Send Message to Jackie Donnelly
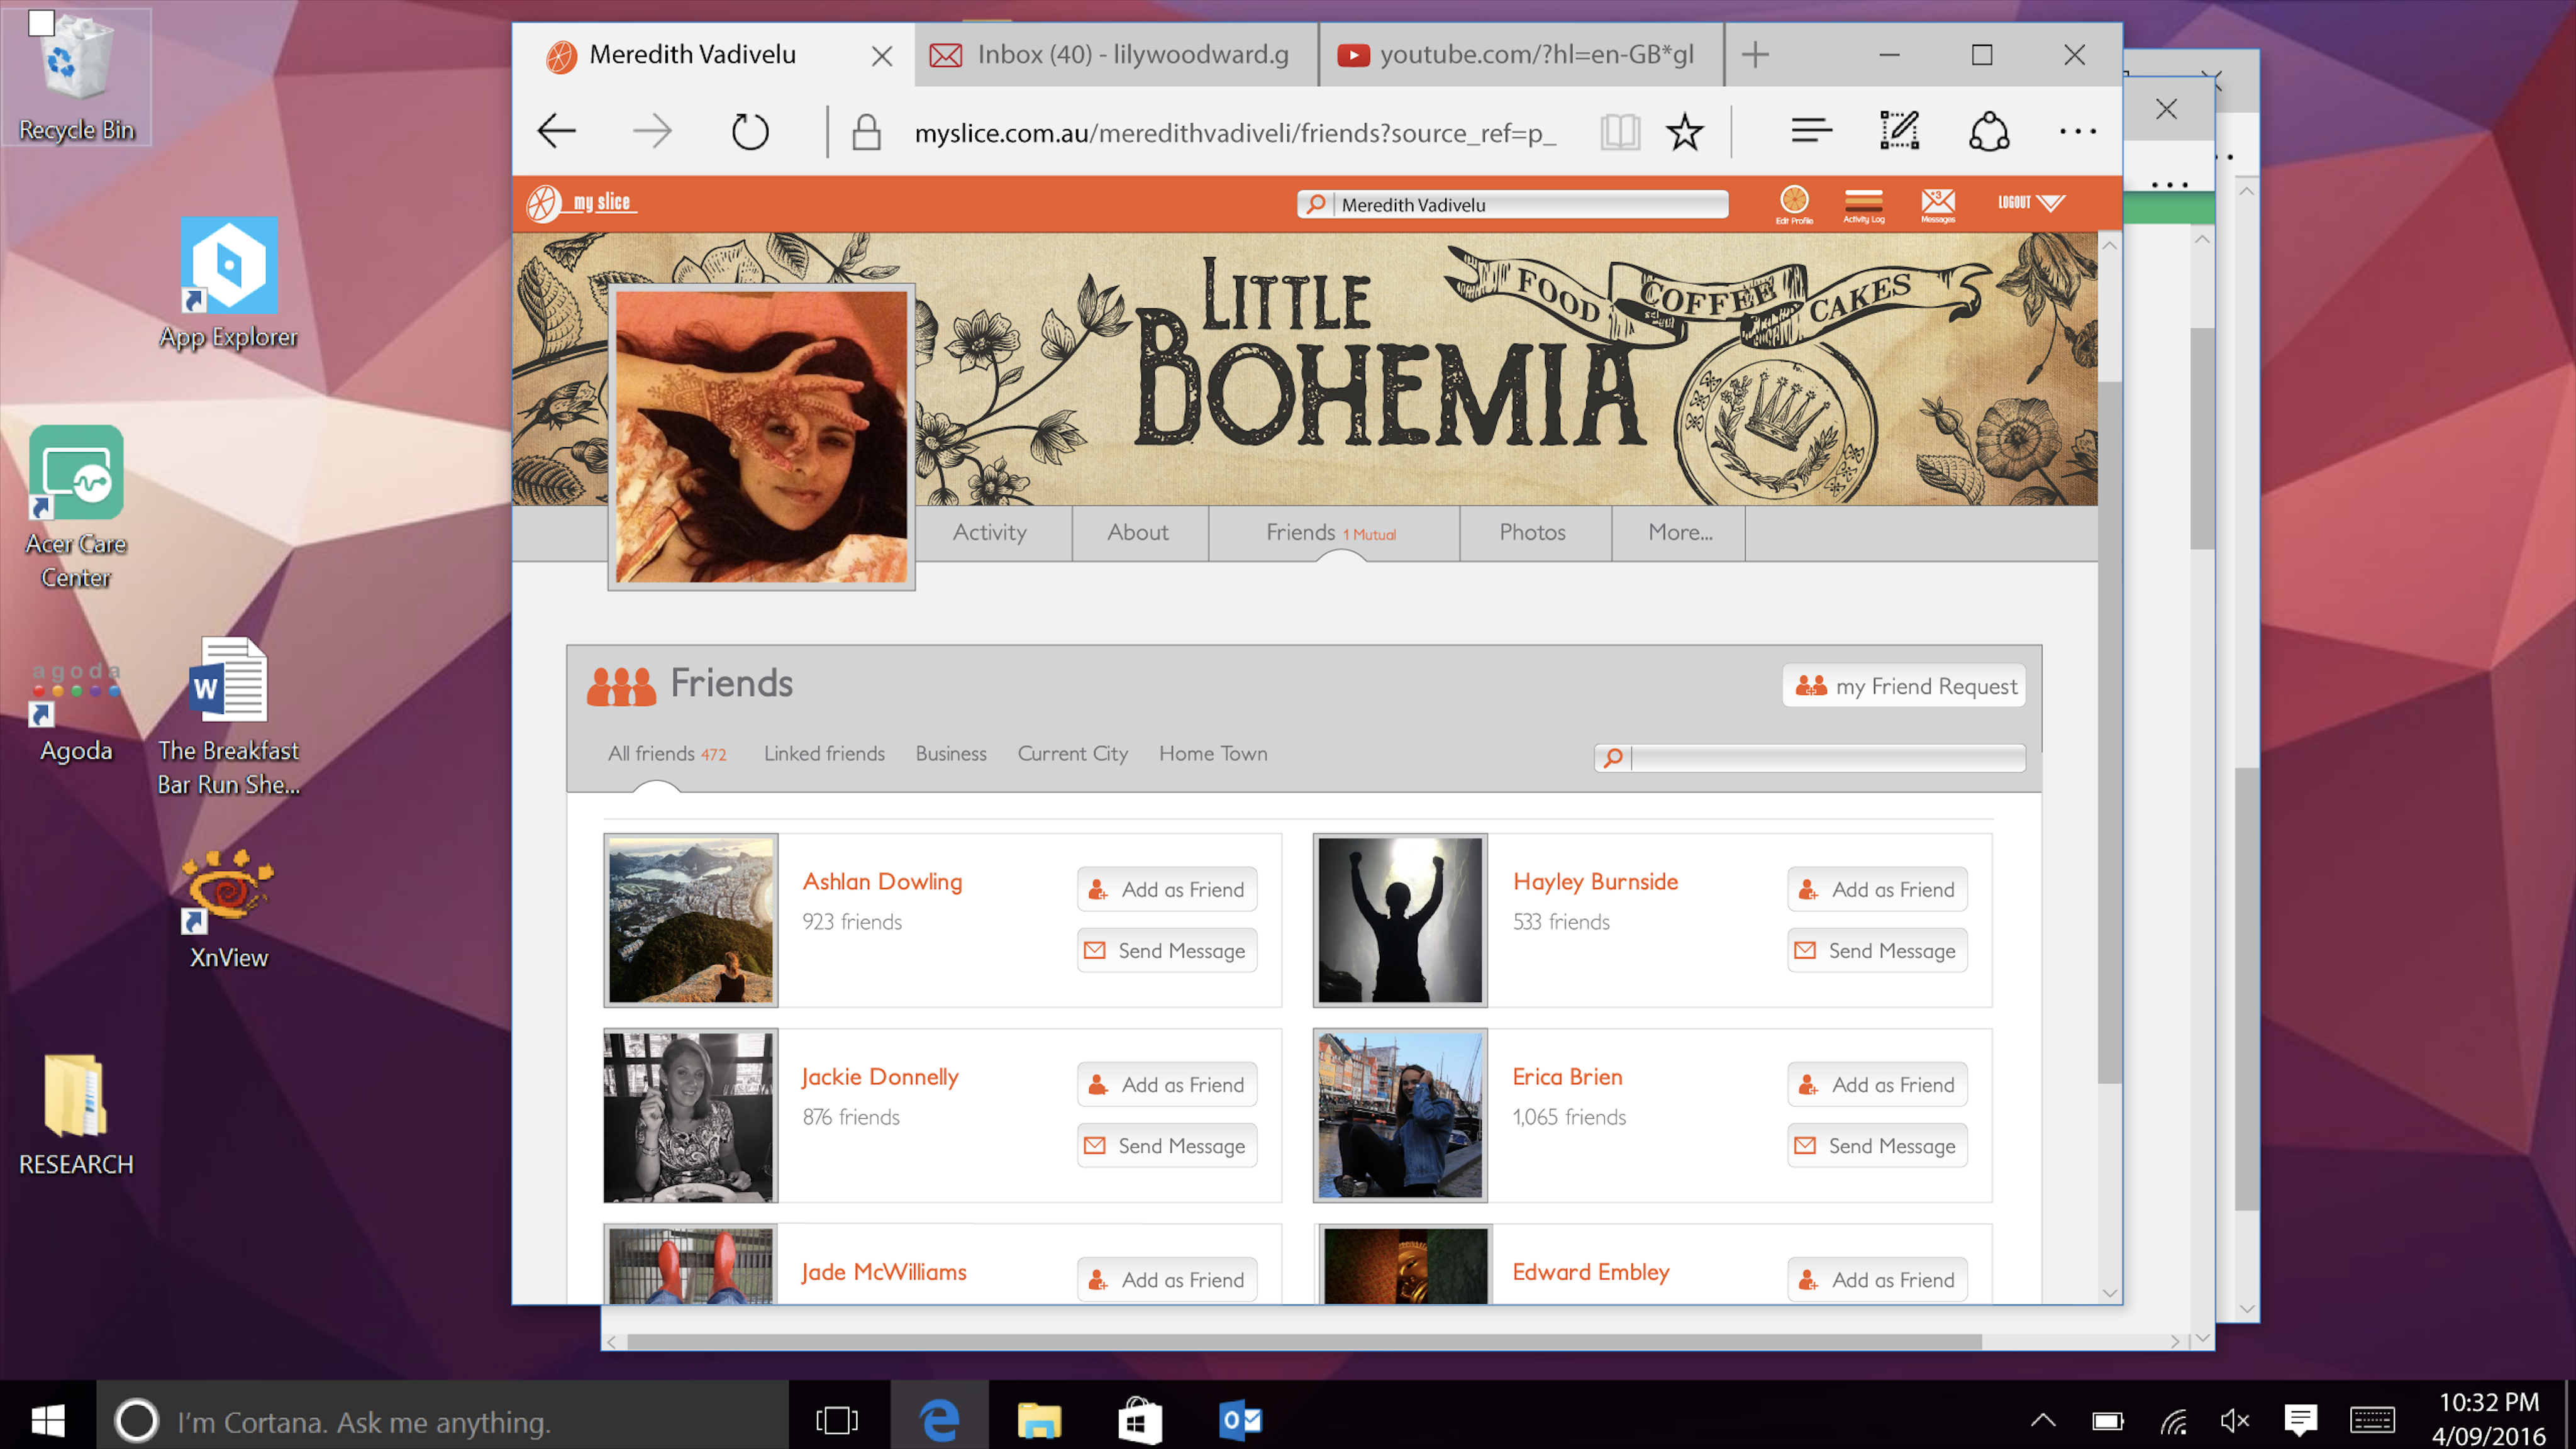Screen dimensions: 2576x1449 (x=1167, y=1145)
